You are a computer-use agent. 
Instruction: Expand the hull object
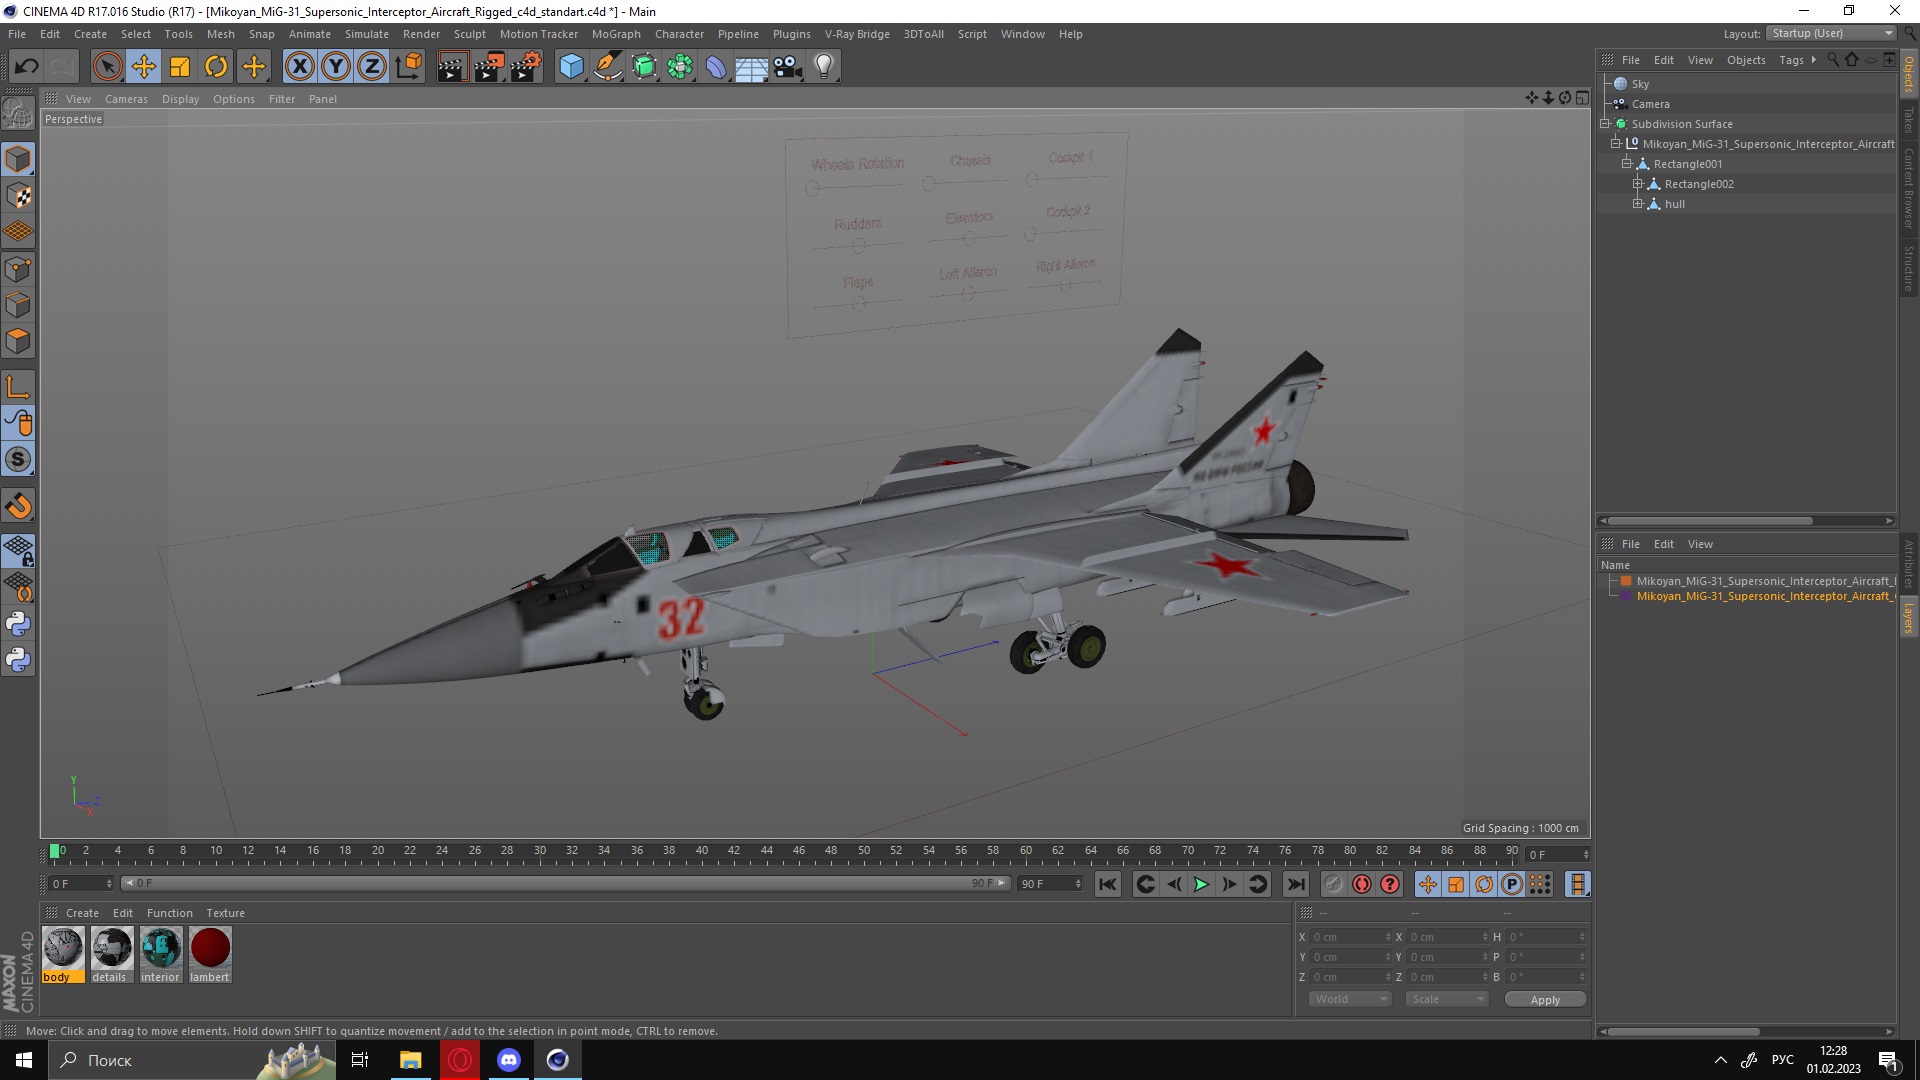pyautogui.click(x=1638, y=204)
